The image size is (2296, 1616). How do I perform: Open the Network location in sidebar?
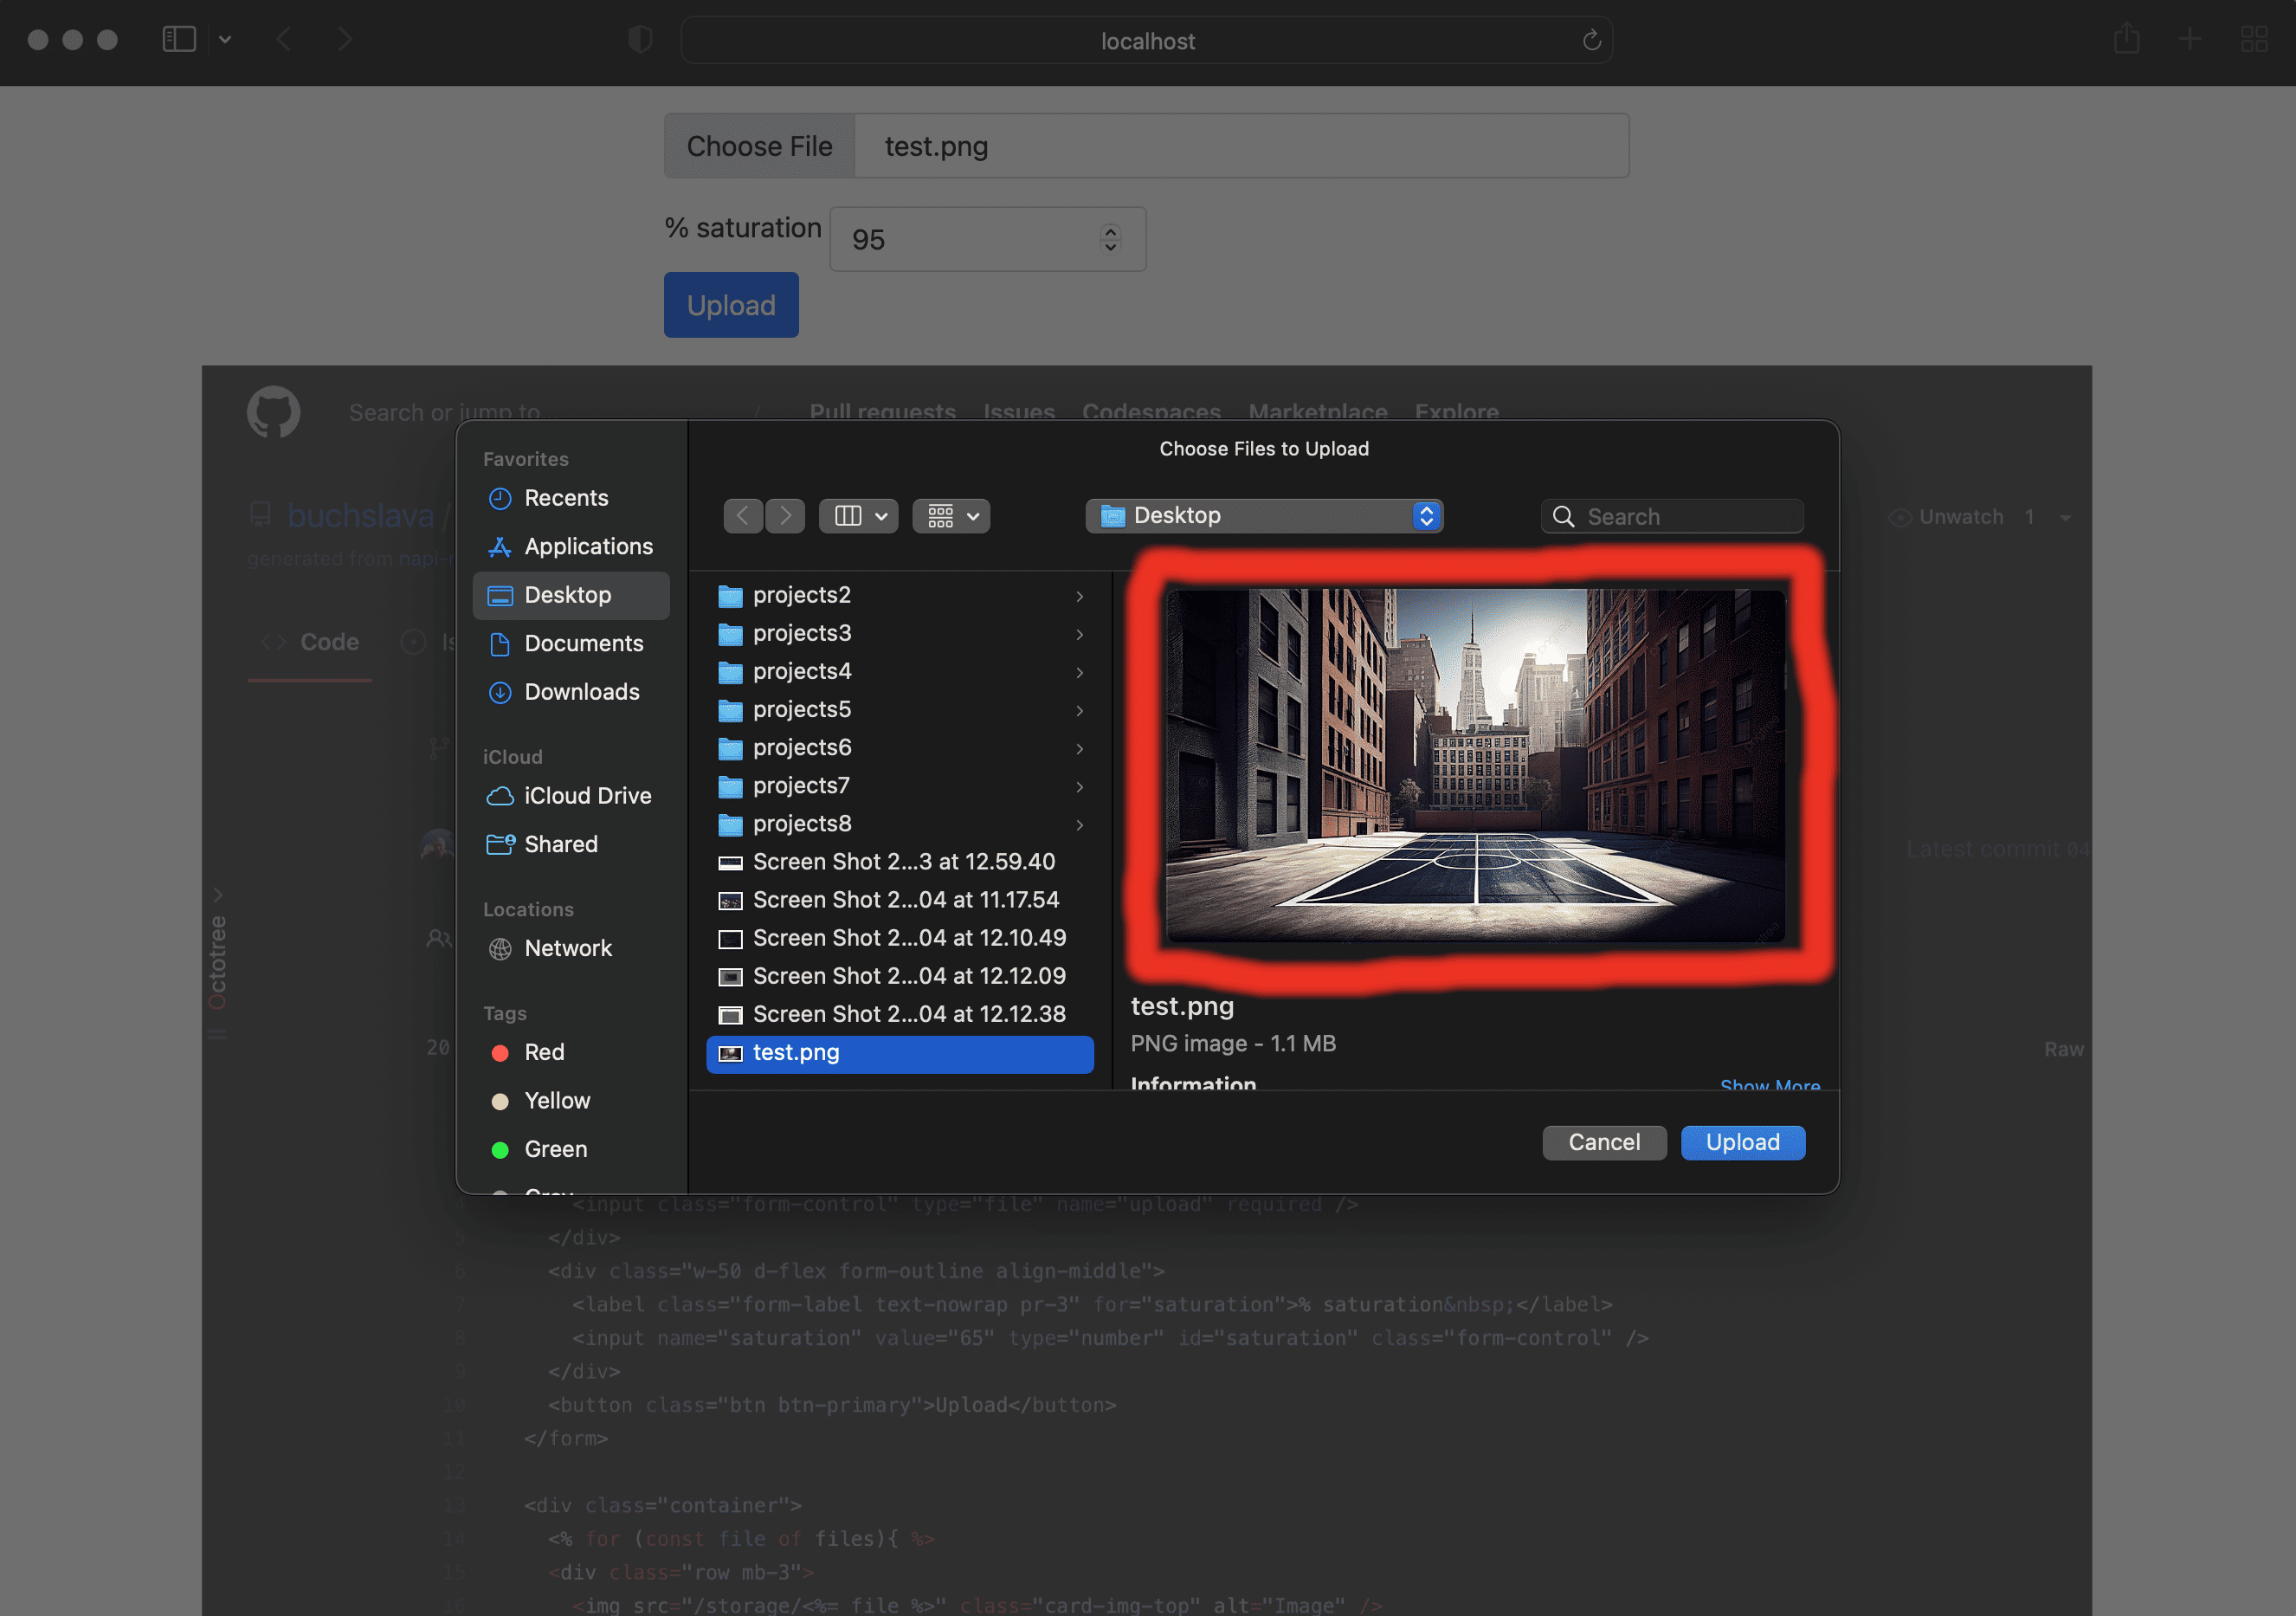(x=567, y=948)
